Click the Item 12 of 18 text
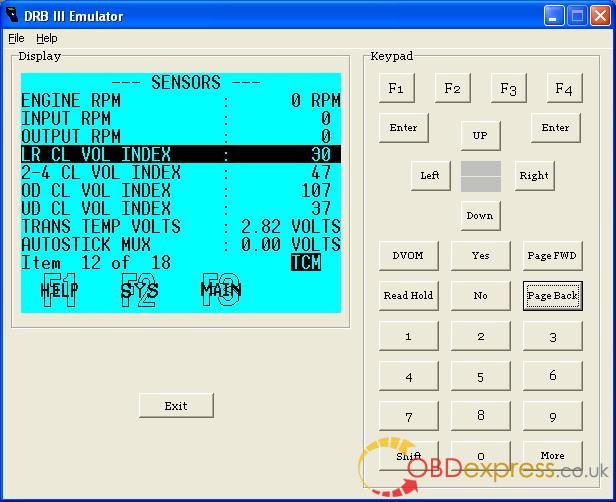The width and height of the screenshot is (616, 502). (x=96, y=262)
